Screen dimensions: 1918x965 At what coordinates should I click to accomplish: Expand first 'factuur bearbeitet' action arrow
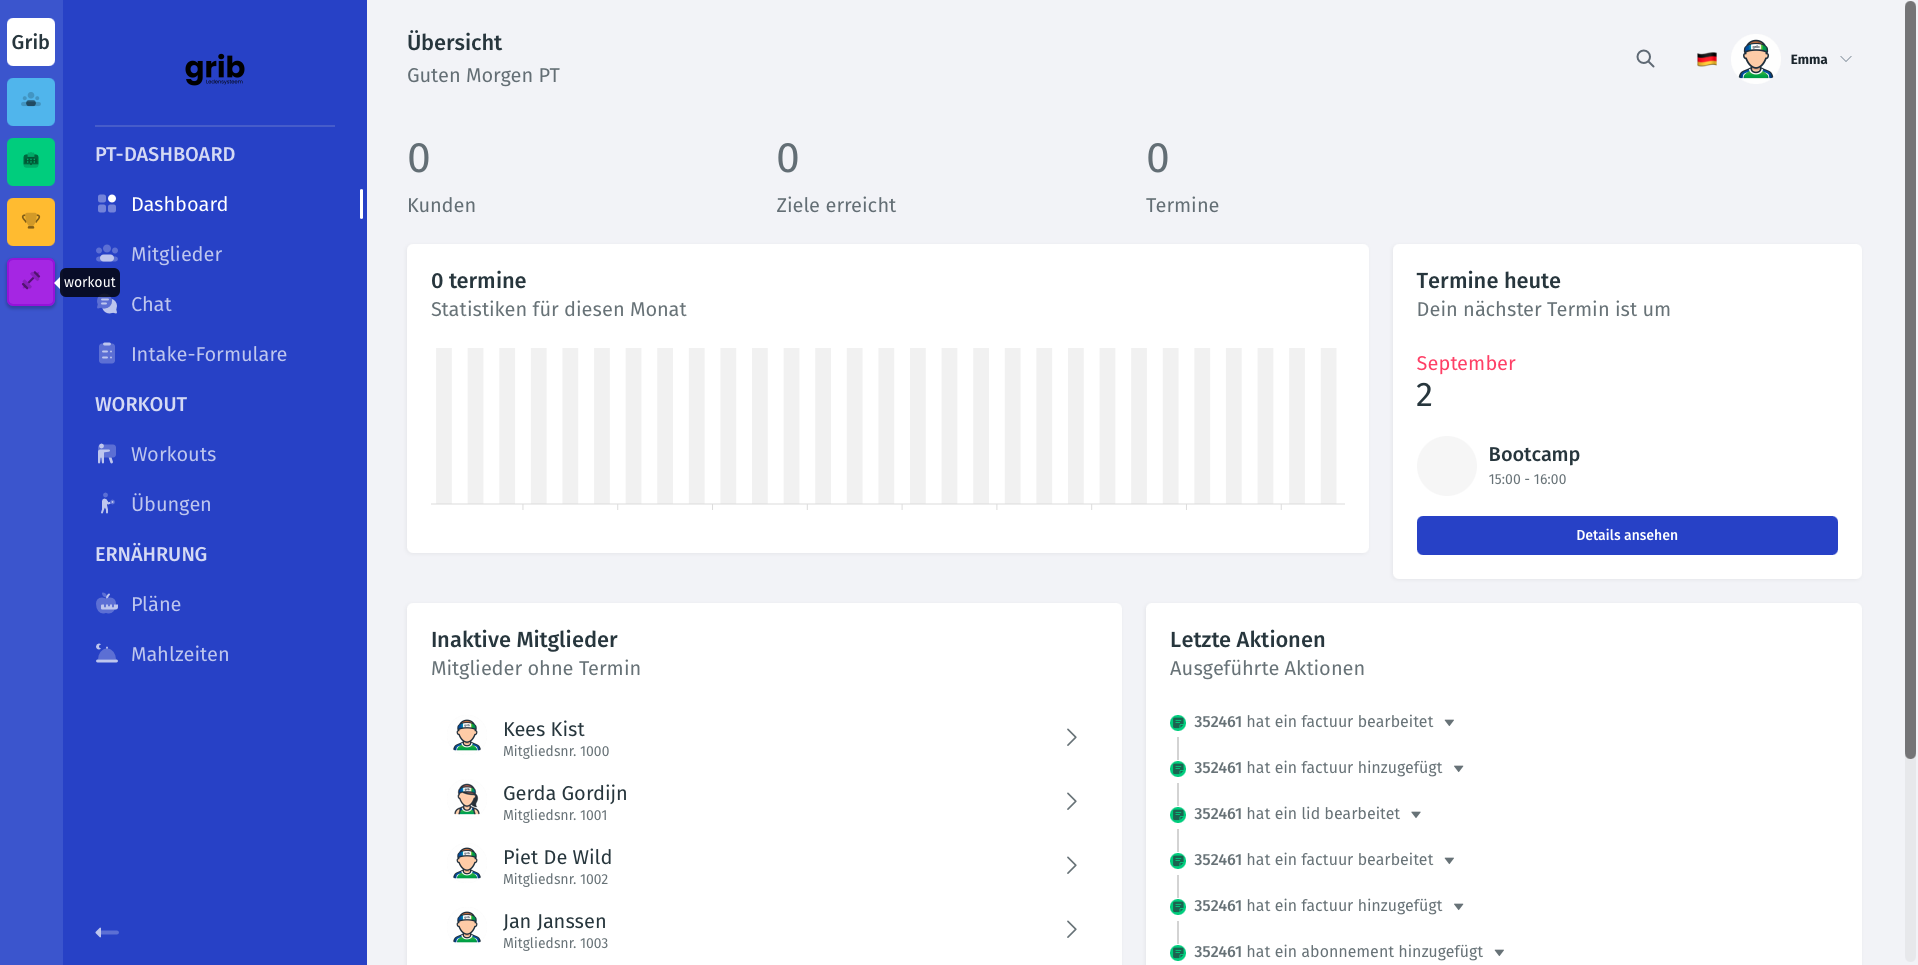tap(1449, 722)
